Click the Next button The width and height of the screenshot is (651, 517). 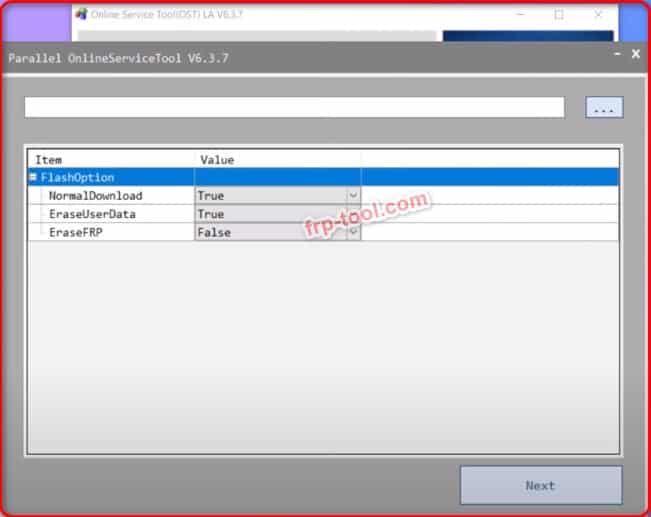pyautogui.click(x=541, y=485)
